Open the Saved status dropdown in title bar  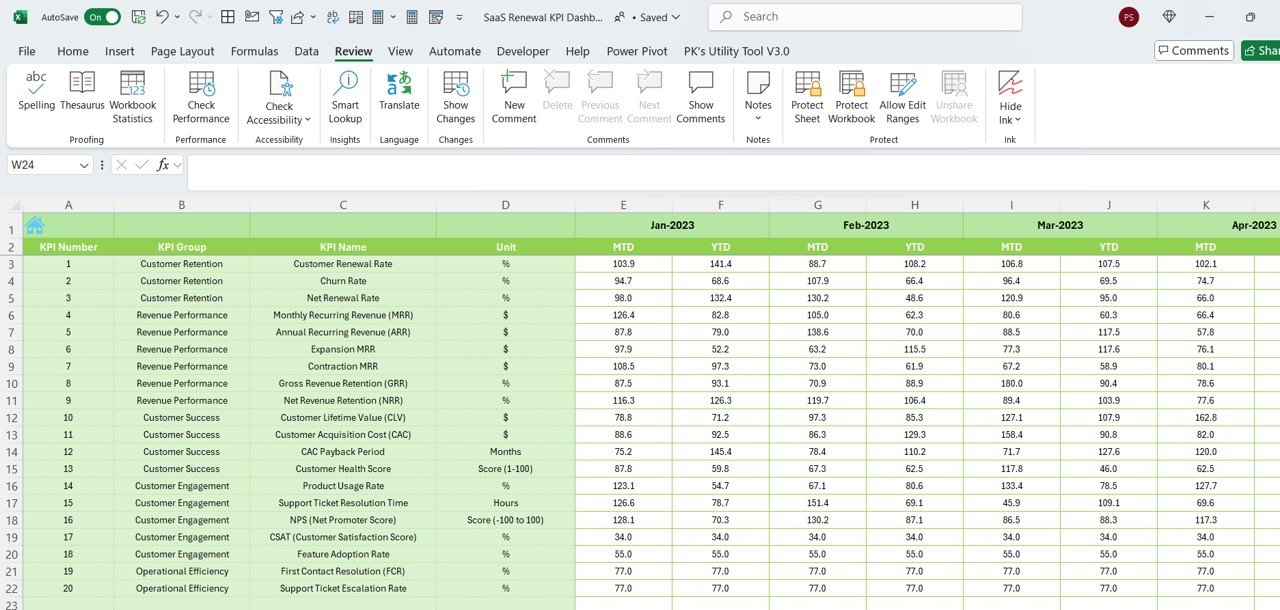point(660,17)
